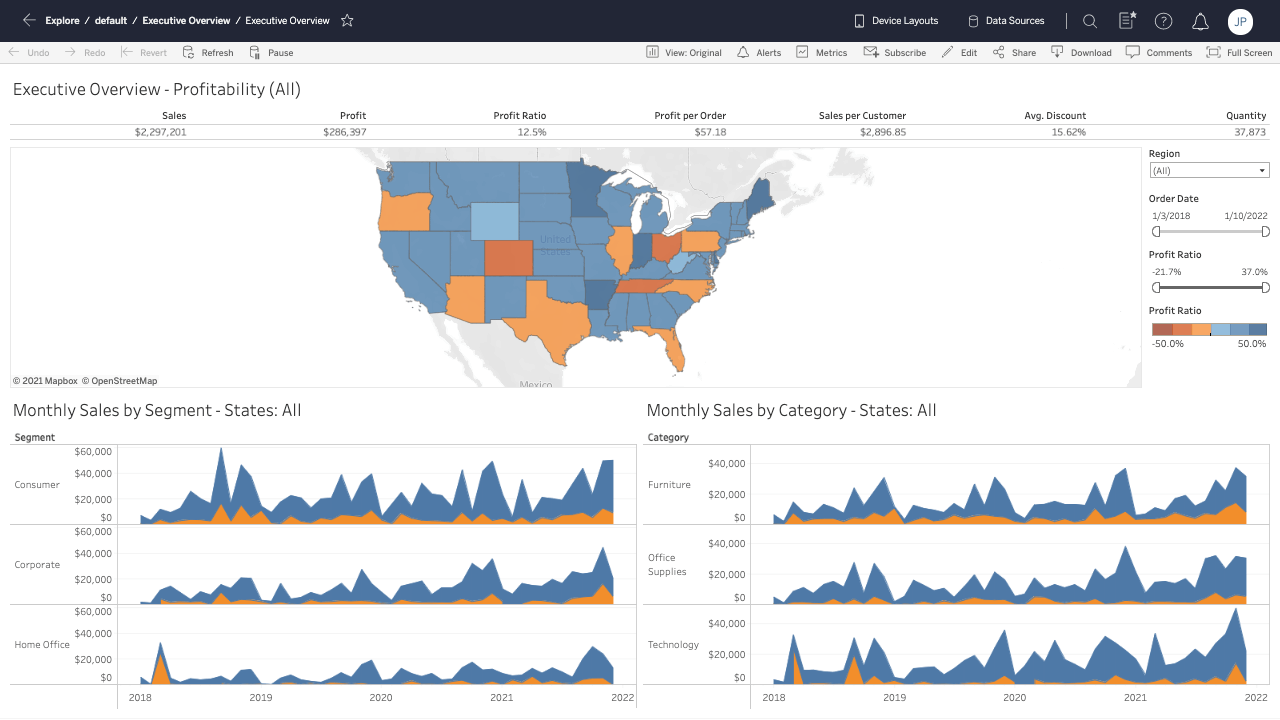Expand the Region (All) dropdown
The height and width of the screenshot is (720, 1280).
[1209, 171]
